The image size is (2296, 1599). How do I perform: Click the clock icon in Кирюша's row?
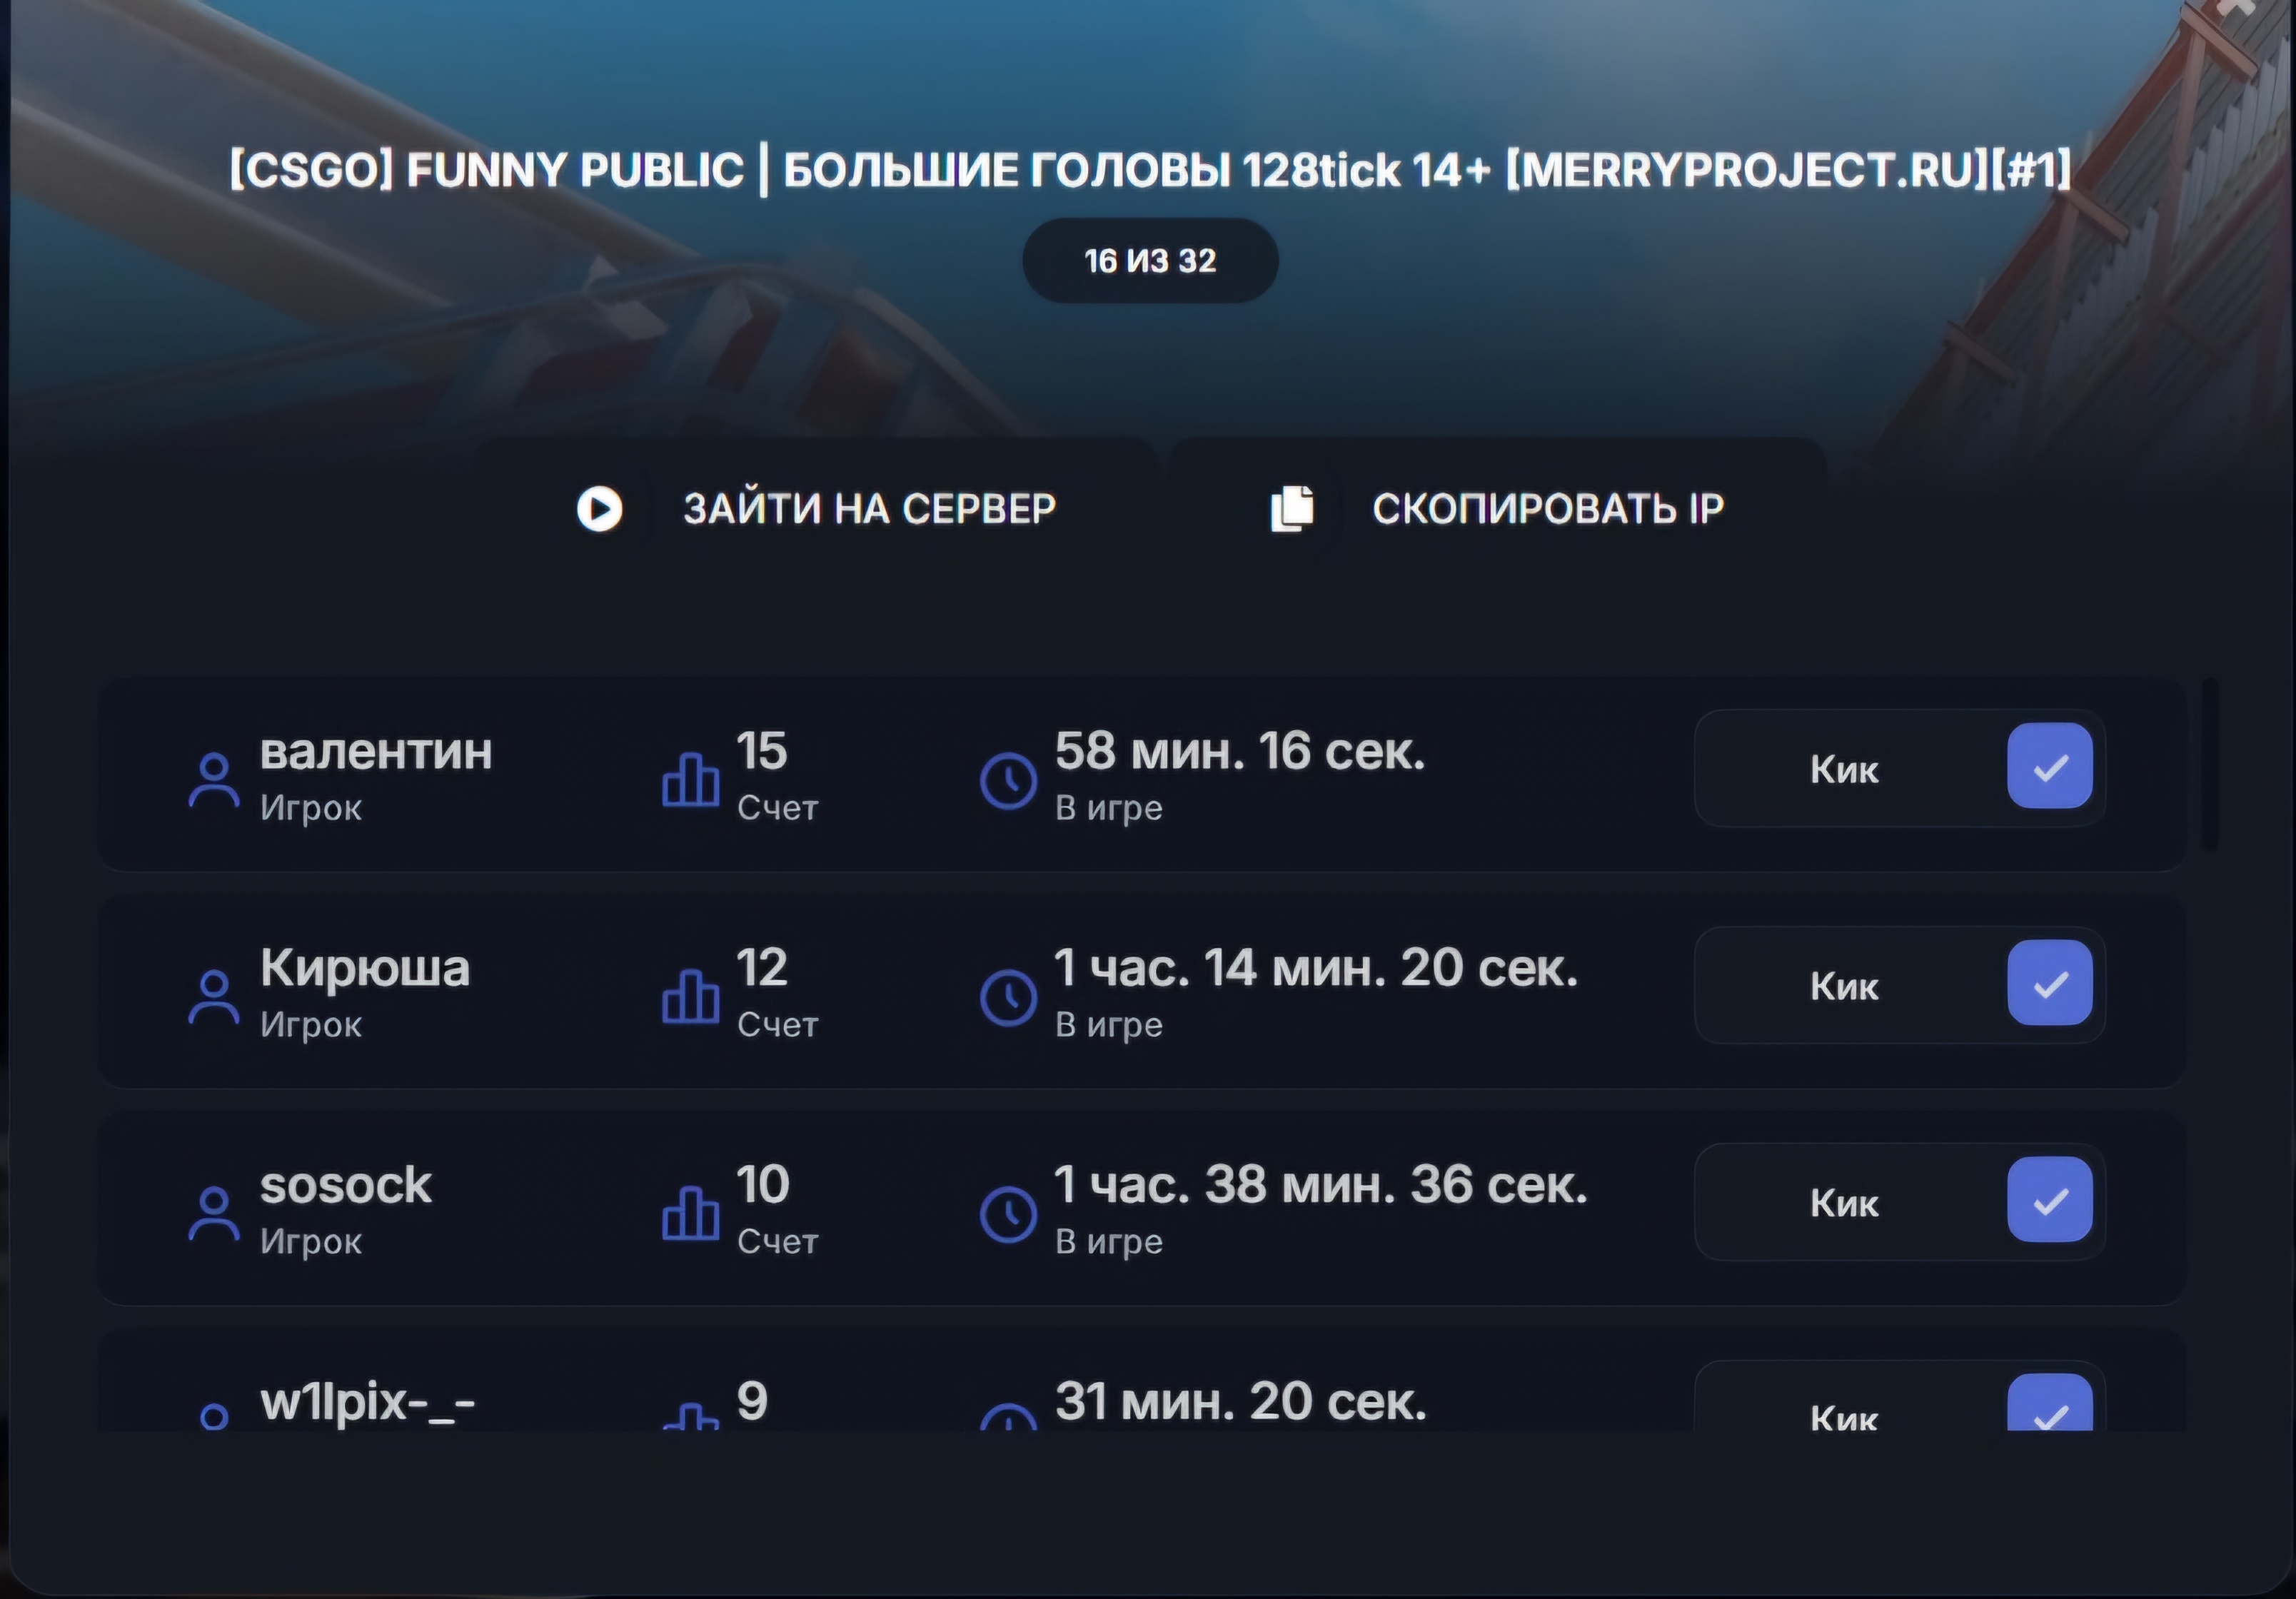coord(1008,997)
